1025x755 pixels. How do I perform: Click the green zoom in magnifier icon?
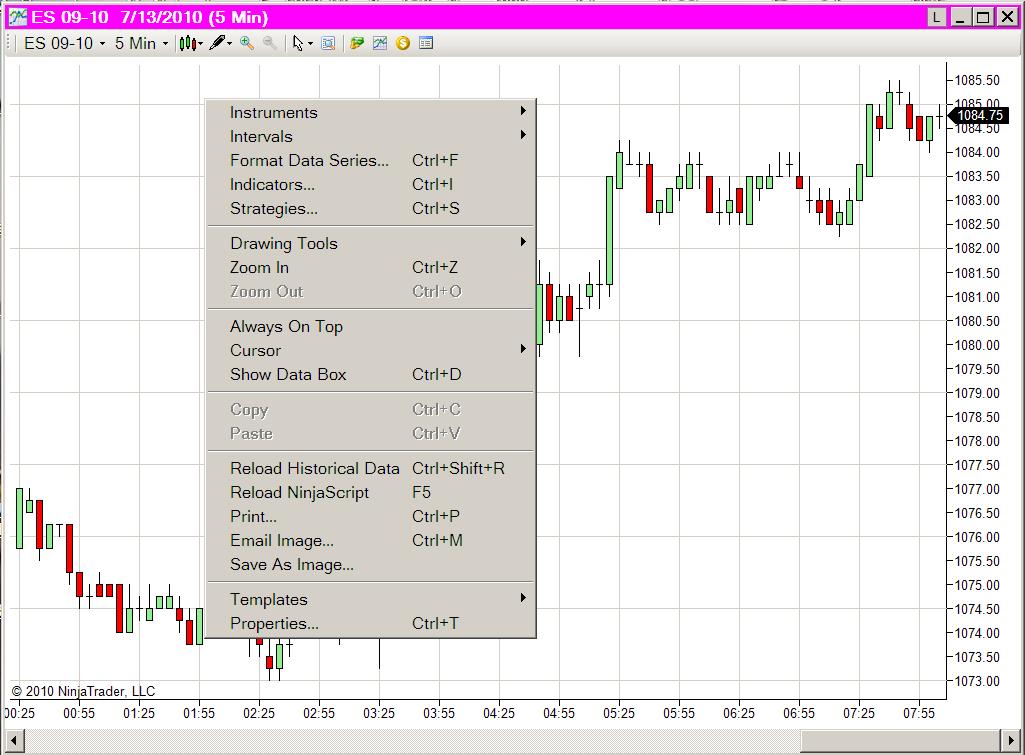(247, 43)
